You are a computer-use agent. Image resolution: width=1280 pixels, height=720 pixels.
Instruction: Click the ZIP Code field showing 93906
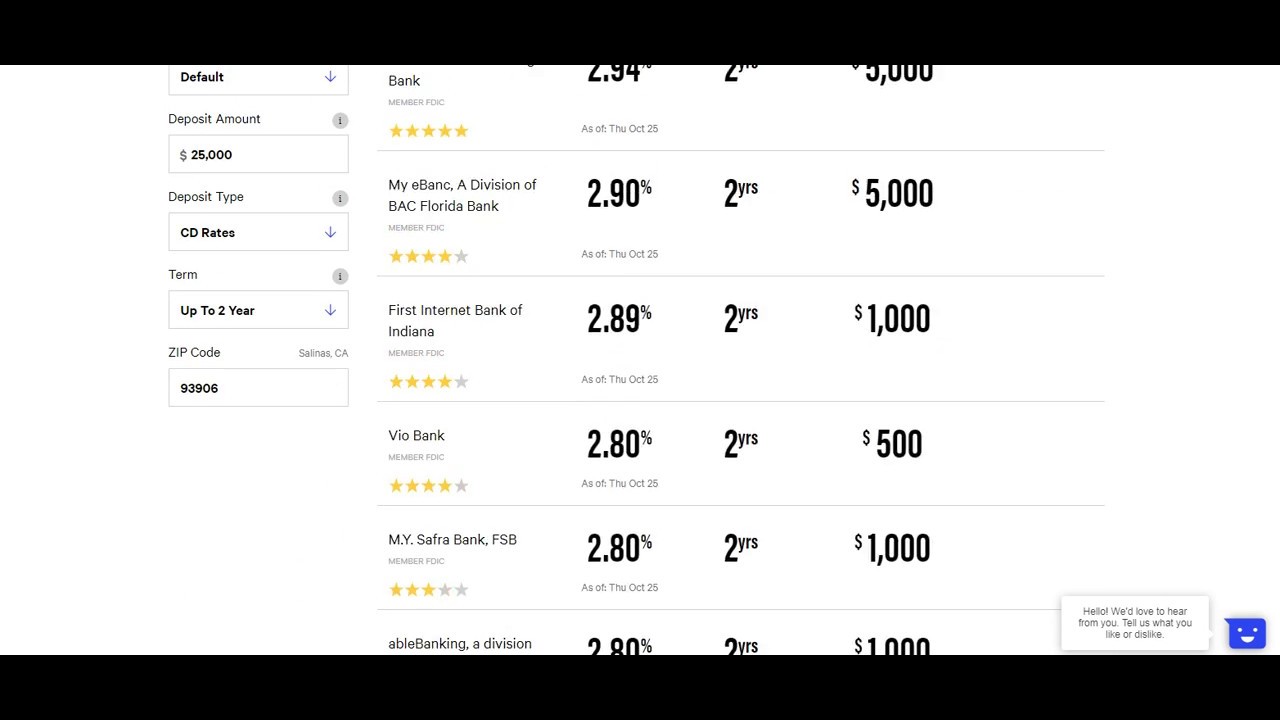pos(258,388)
